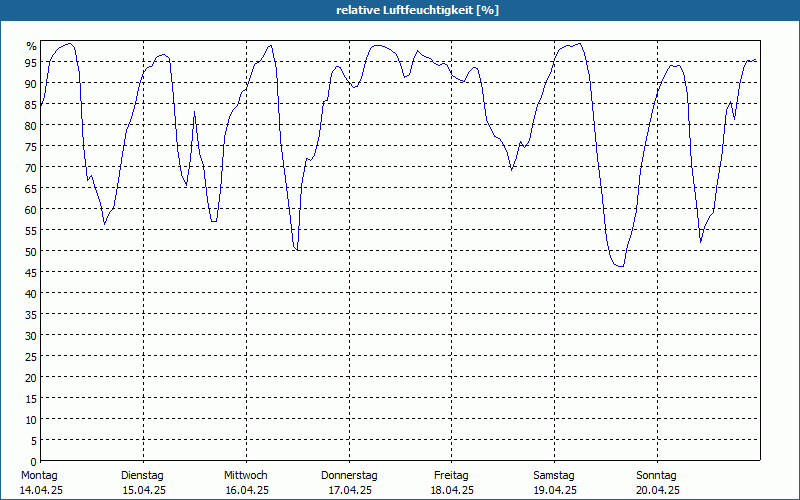Click the Wednesday humidity minimum at 50%
This screenshot has height=500, width=800.
click(x=297, y=249)
